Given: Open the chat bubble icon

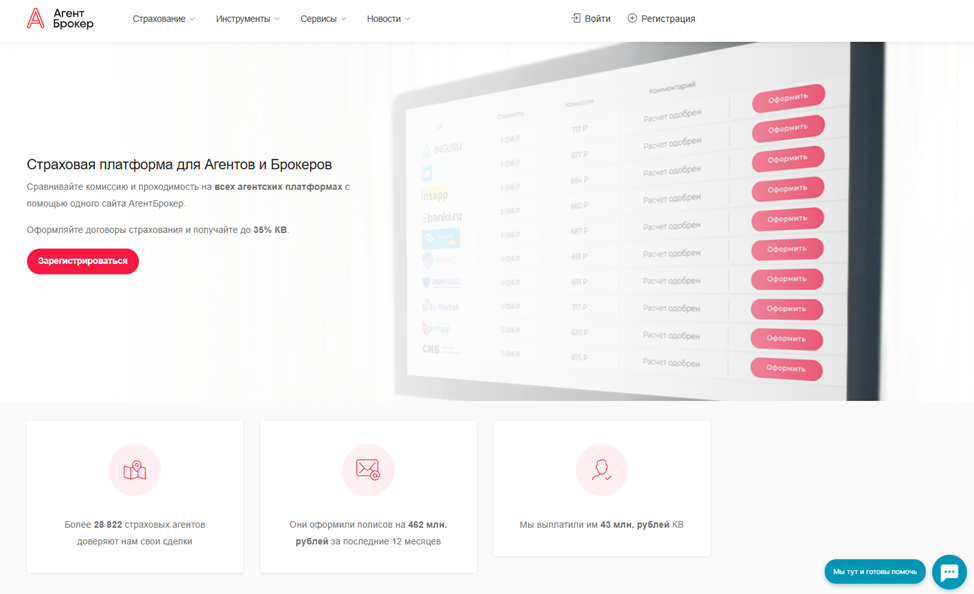Looking at the screenshot, I should point(948,572).
